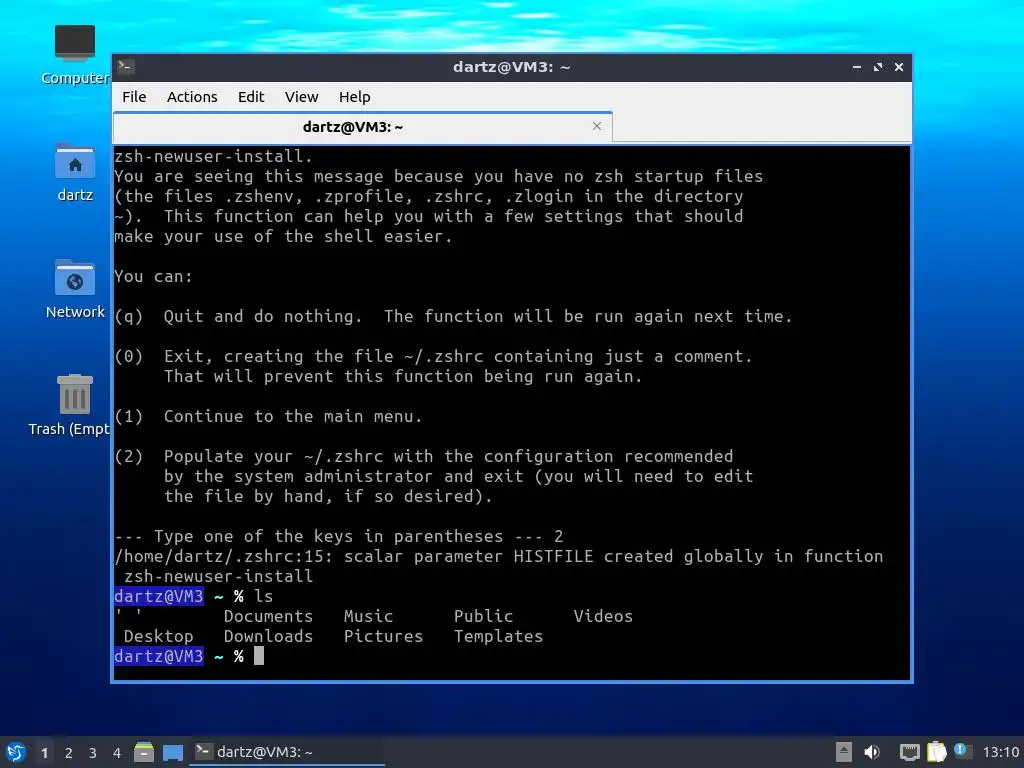Click the Documents directory name
1024x768 pixels.
pyautogui.click(x=268, y=616)
